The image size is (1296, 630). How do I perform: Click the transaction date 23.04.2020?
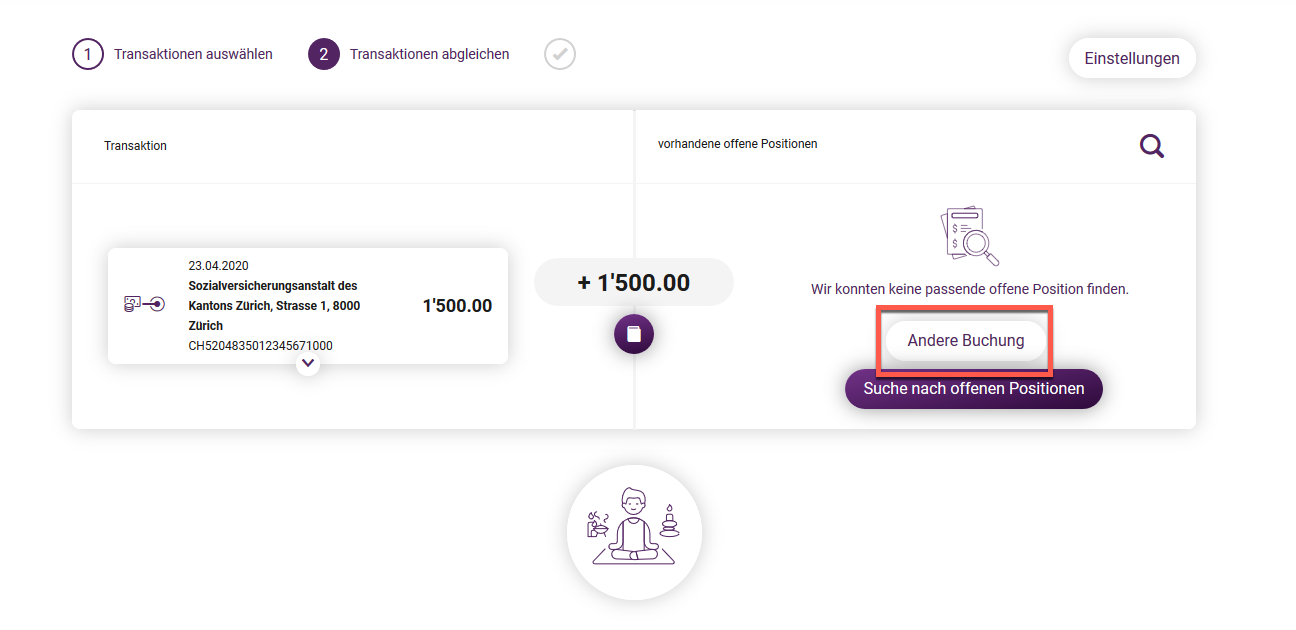coord(219,266)
